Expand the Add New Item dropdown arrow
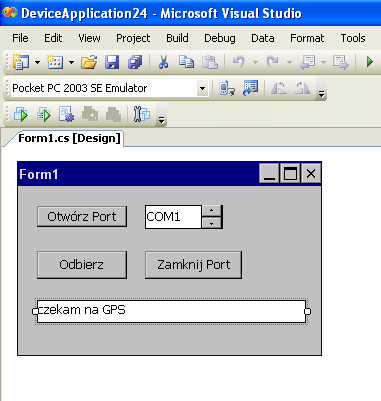 [x=71, y=62]
